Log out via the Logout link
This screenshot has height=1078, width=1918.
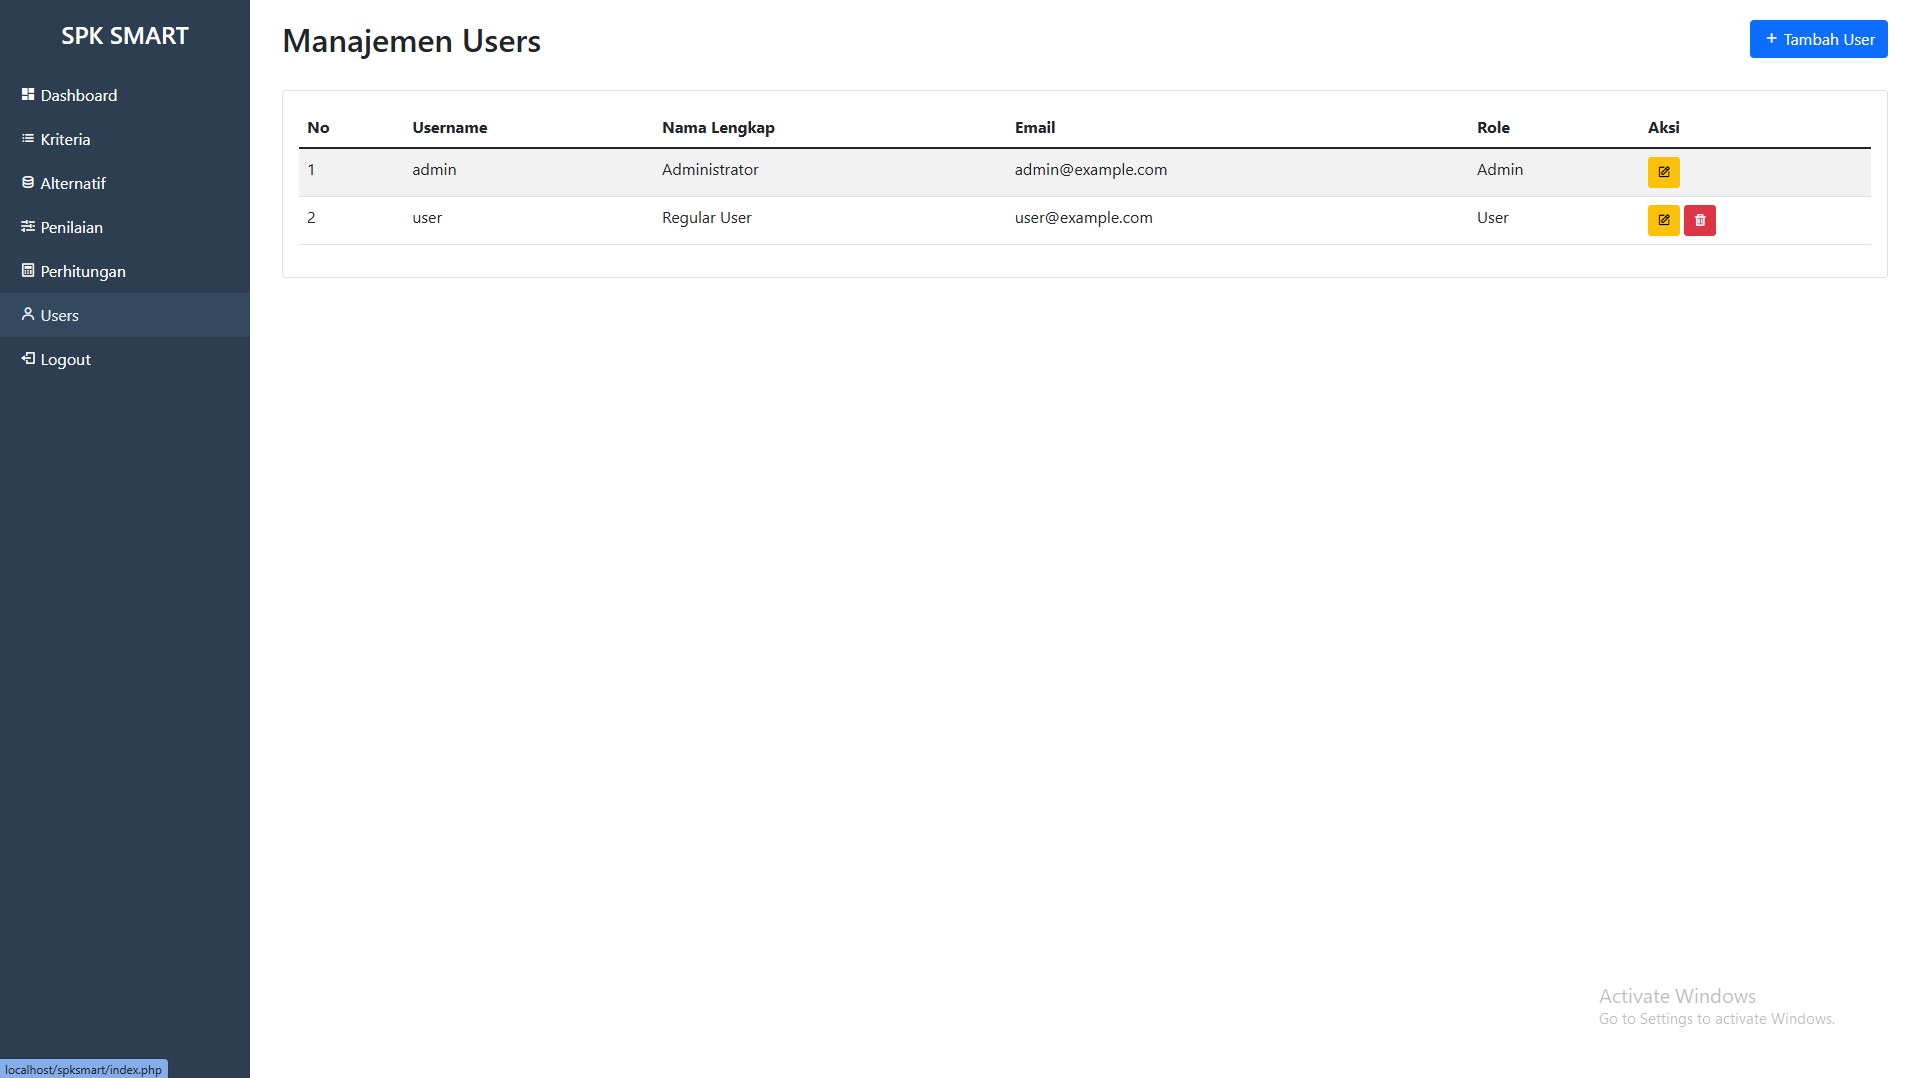coord(125,359)
